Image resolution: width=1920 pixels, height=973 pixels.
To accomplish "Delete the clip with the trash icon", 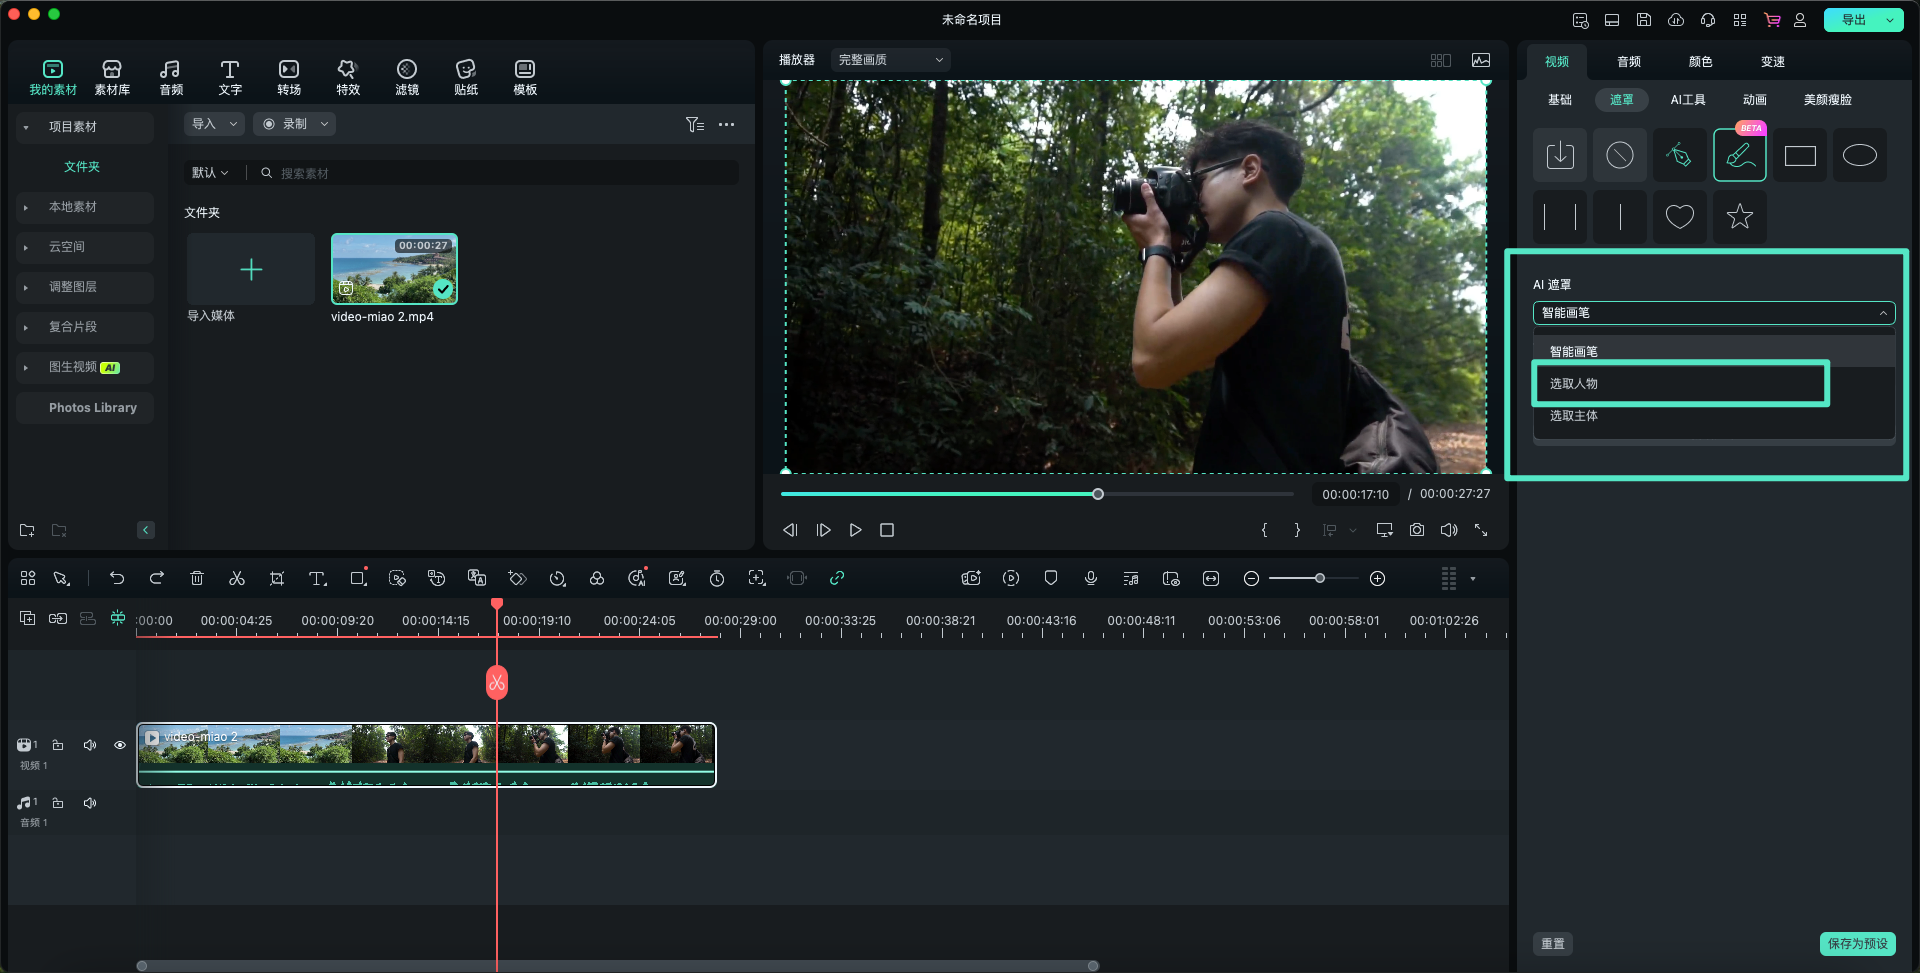I will point(197,579).
